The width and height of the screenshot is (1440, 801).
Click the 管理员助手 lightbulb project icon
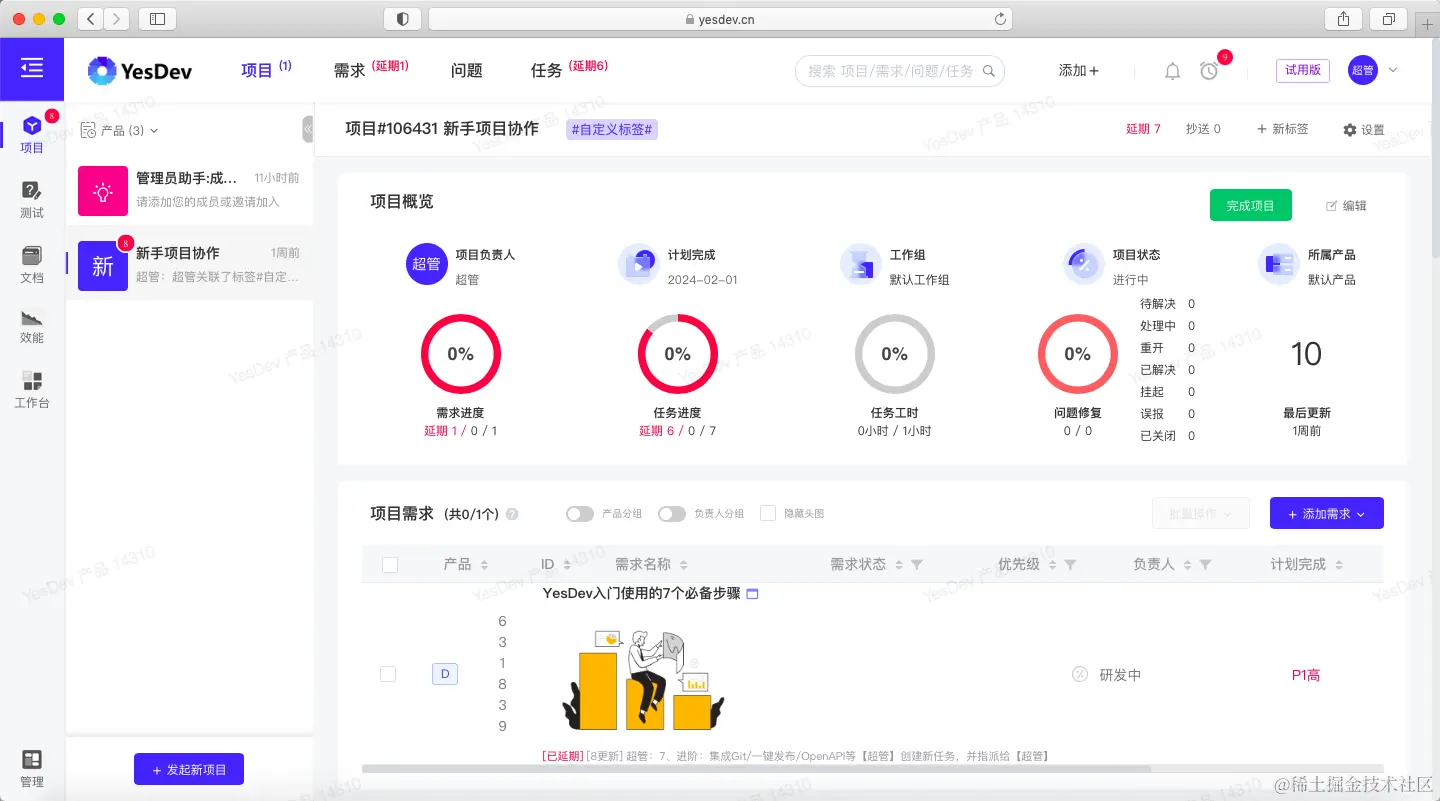coord(103,191)
